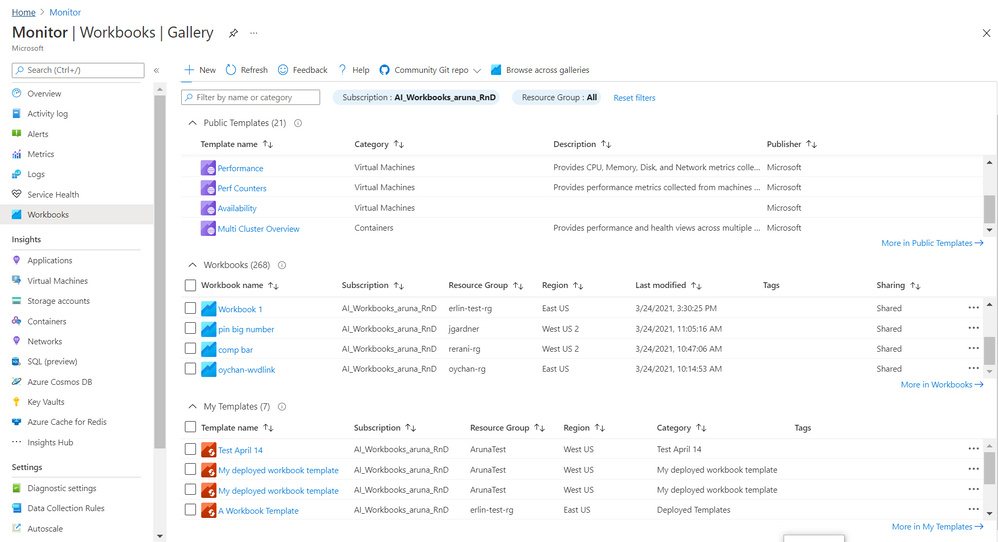Screen dimensions: 998x542
Task: Collapse sidebar with double chevron icon
Action: 156,70
